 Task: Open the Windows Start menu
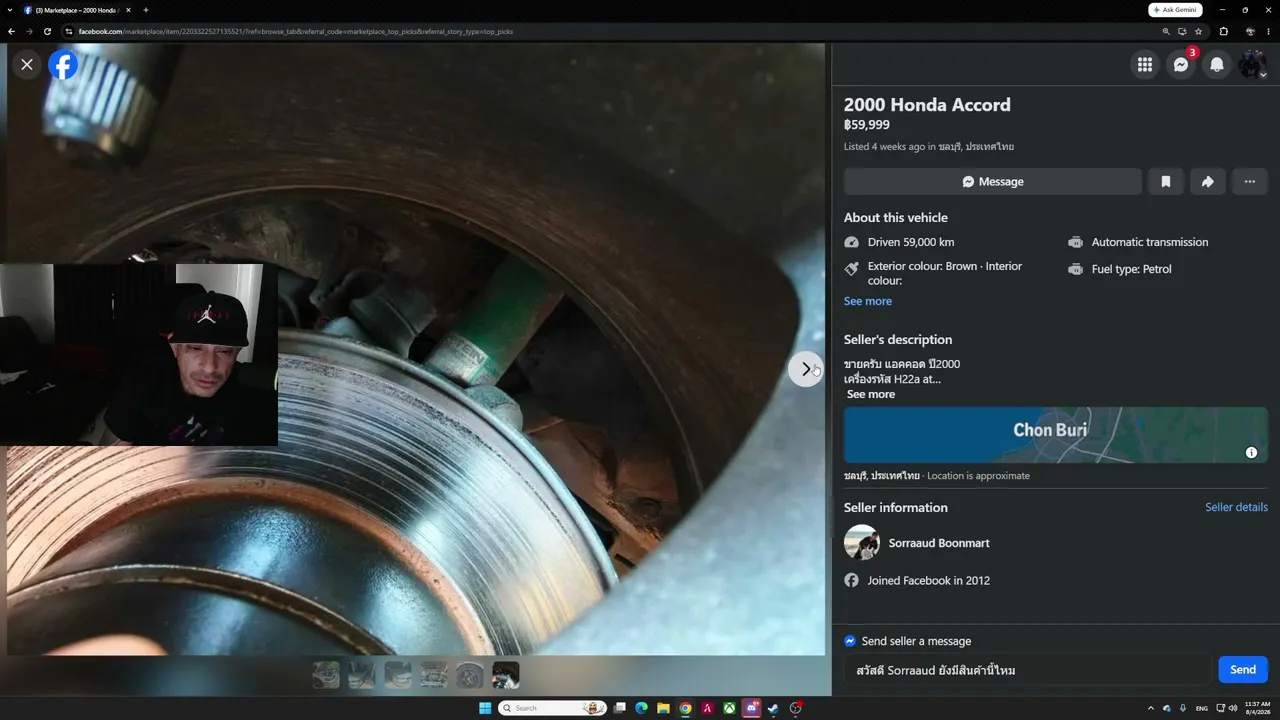click(485, 708)
